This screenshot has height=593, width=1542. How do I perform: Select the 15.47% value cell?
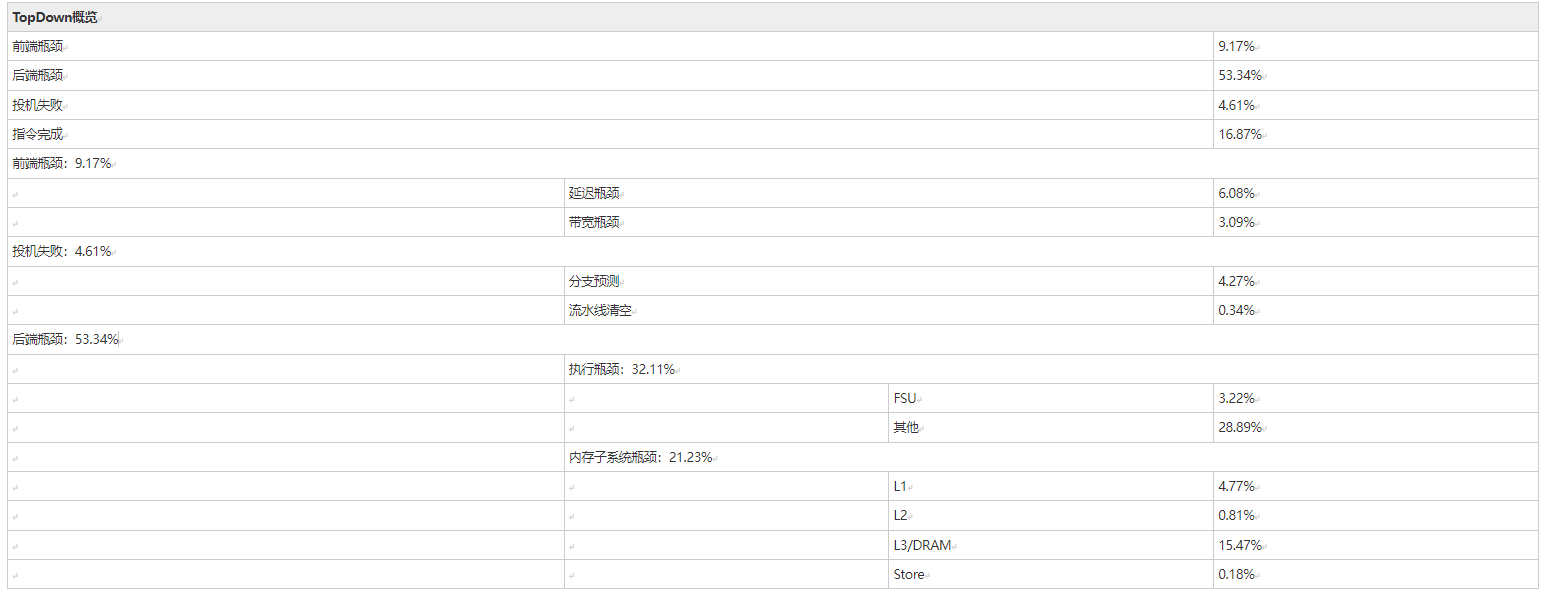1239,546
